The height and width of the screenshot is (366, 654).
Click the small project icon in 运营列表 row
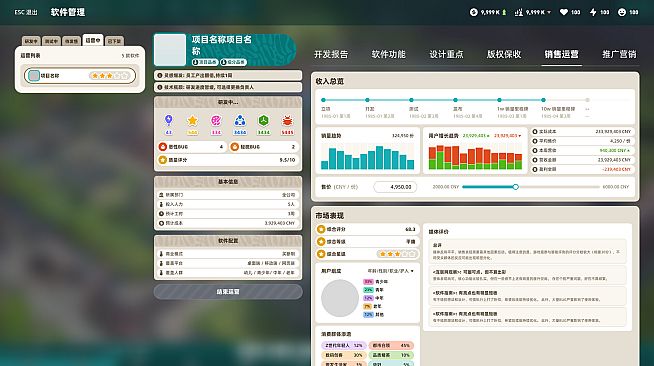34,75
